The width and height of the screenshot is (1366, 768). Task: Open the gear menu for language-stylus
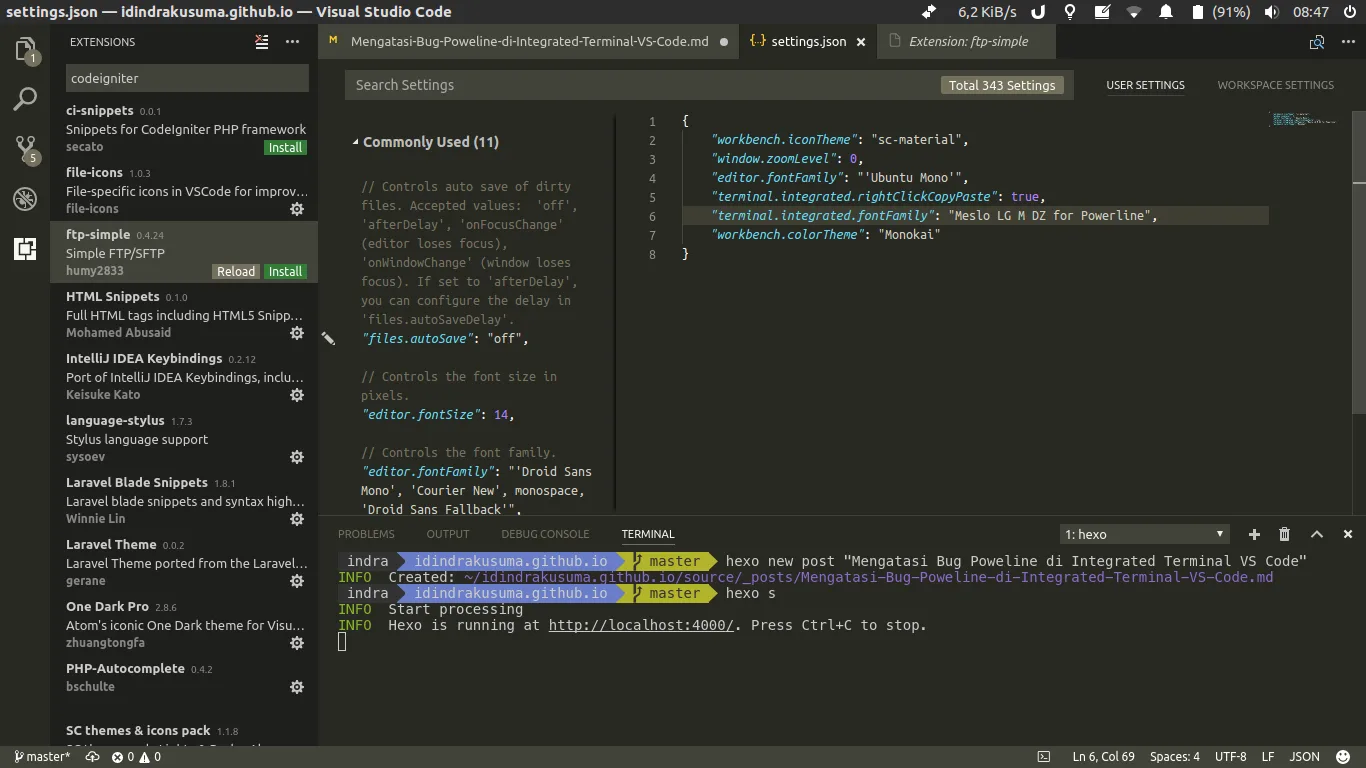297,457
